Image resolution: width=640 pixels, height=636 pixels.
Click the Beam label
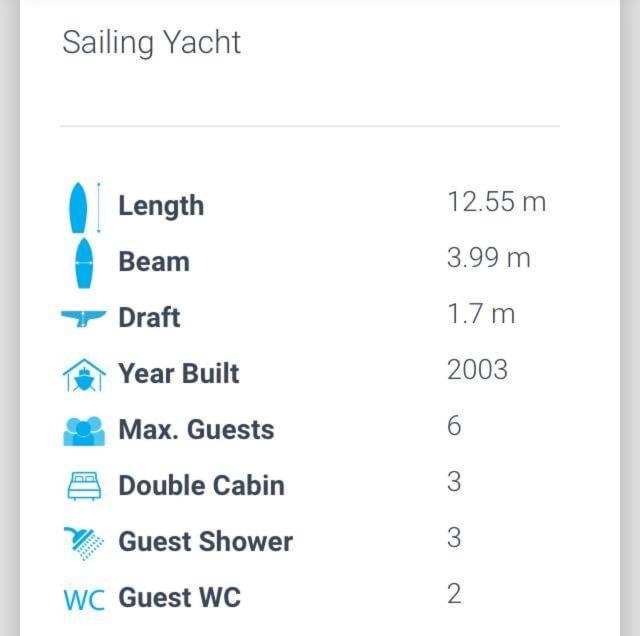[154, 262]
